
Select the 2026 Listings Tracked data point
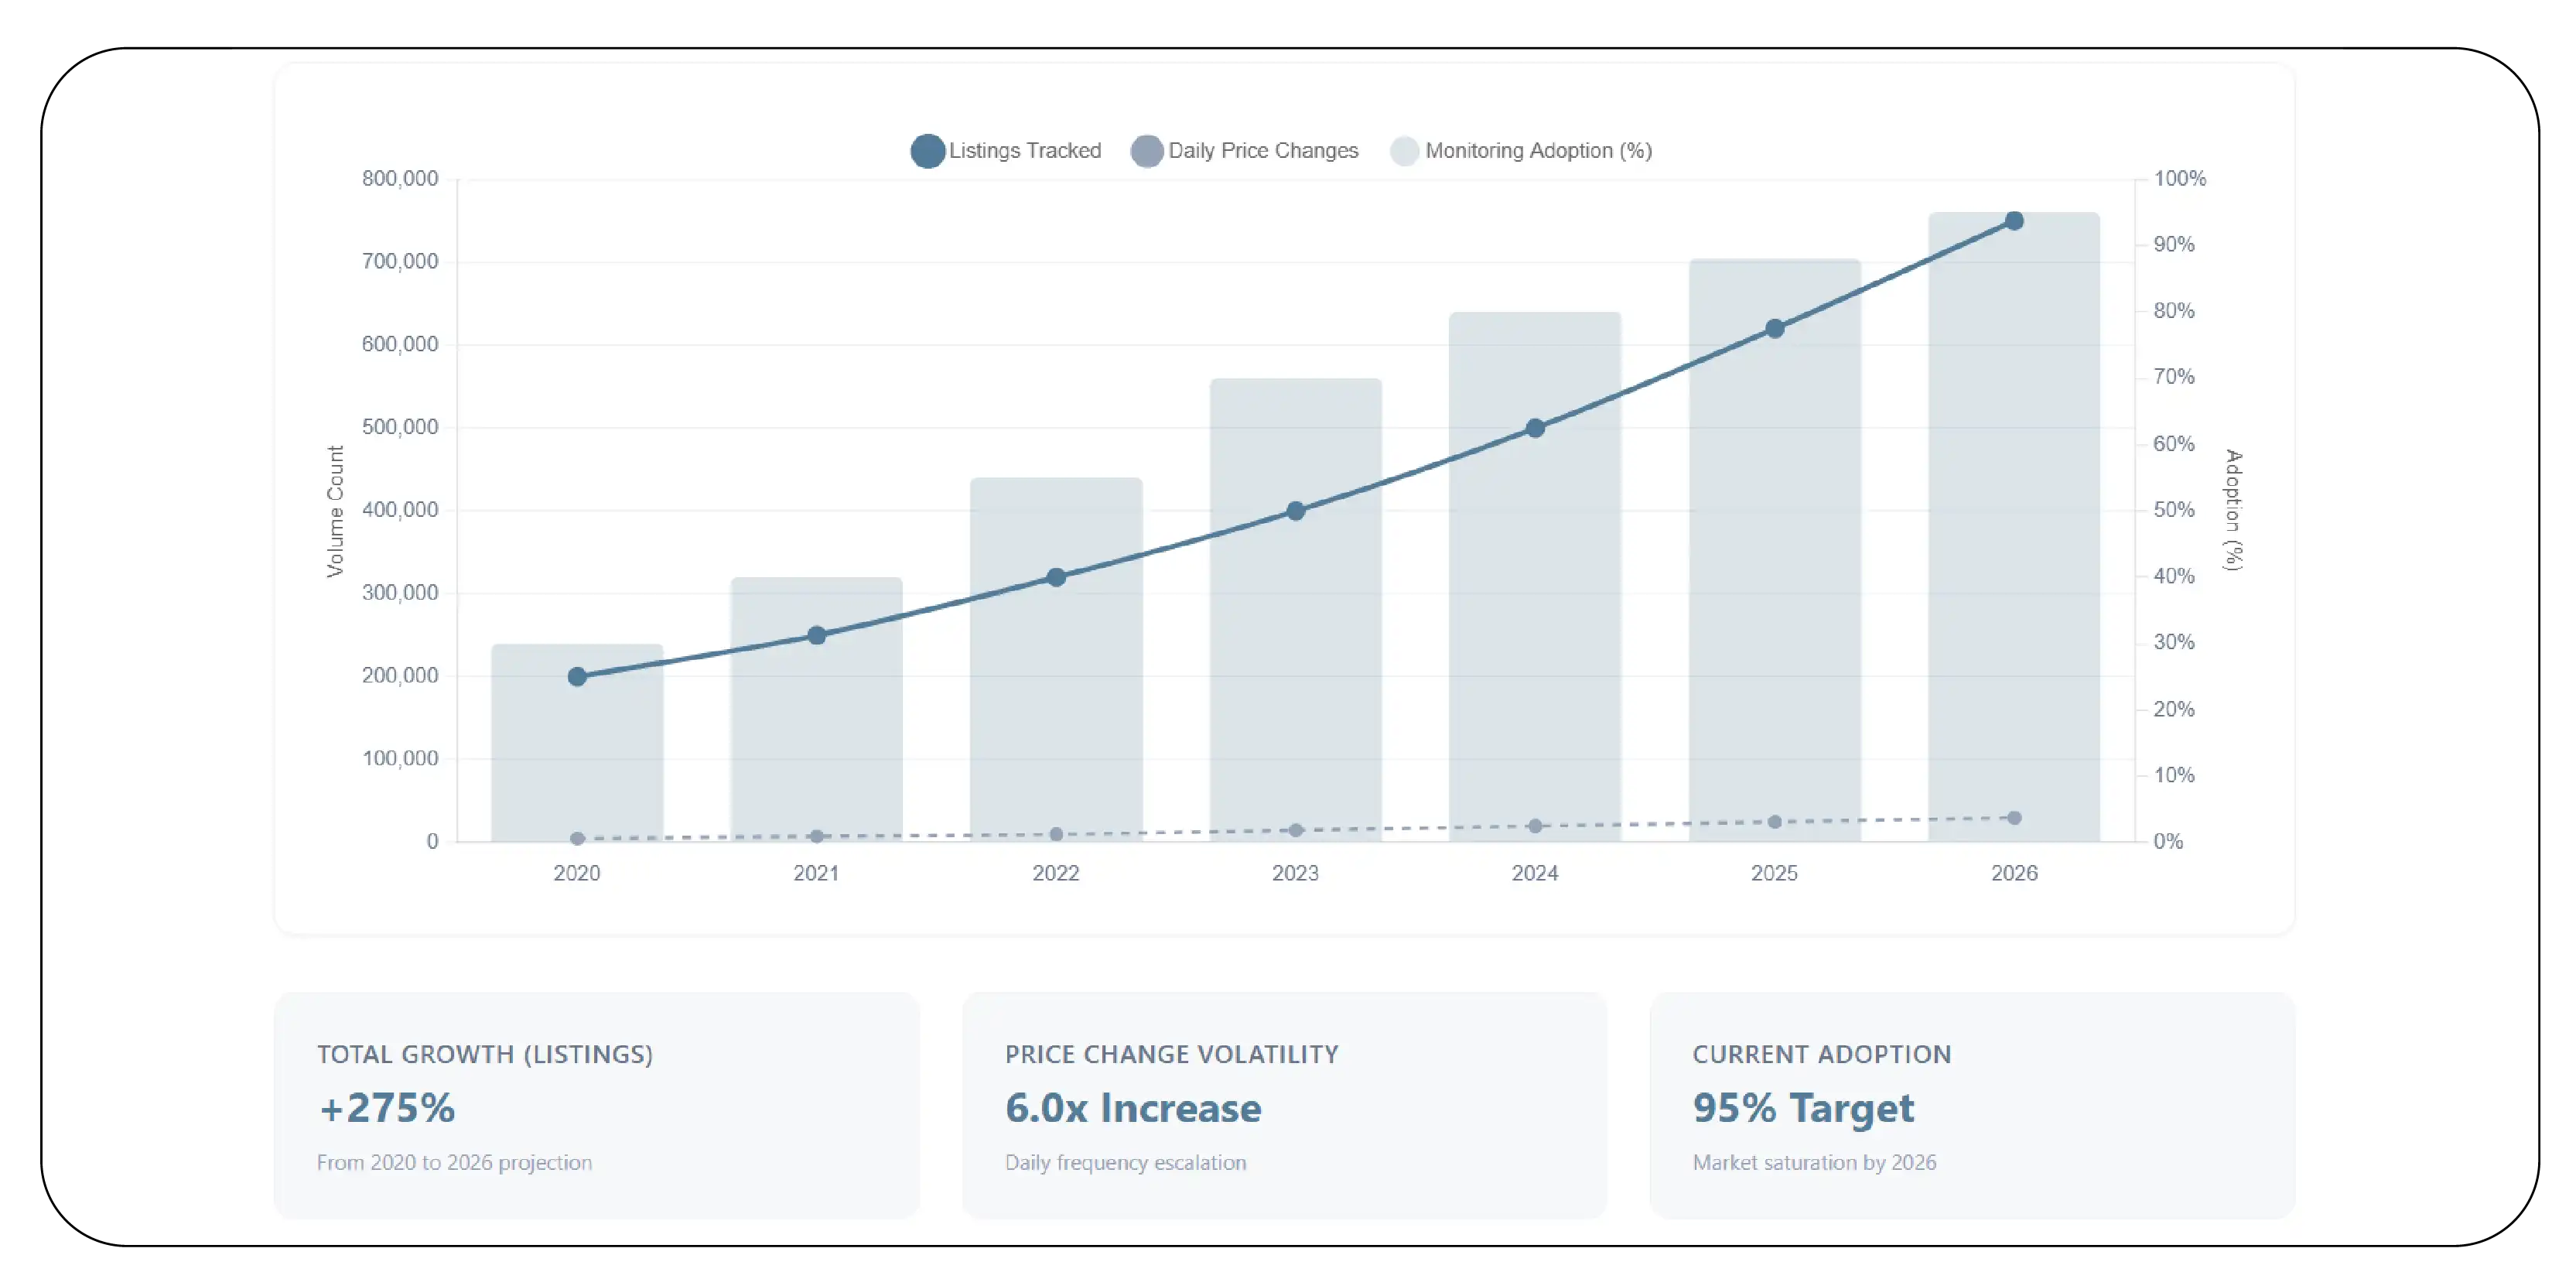coord(2014,222)
